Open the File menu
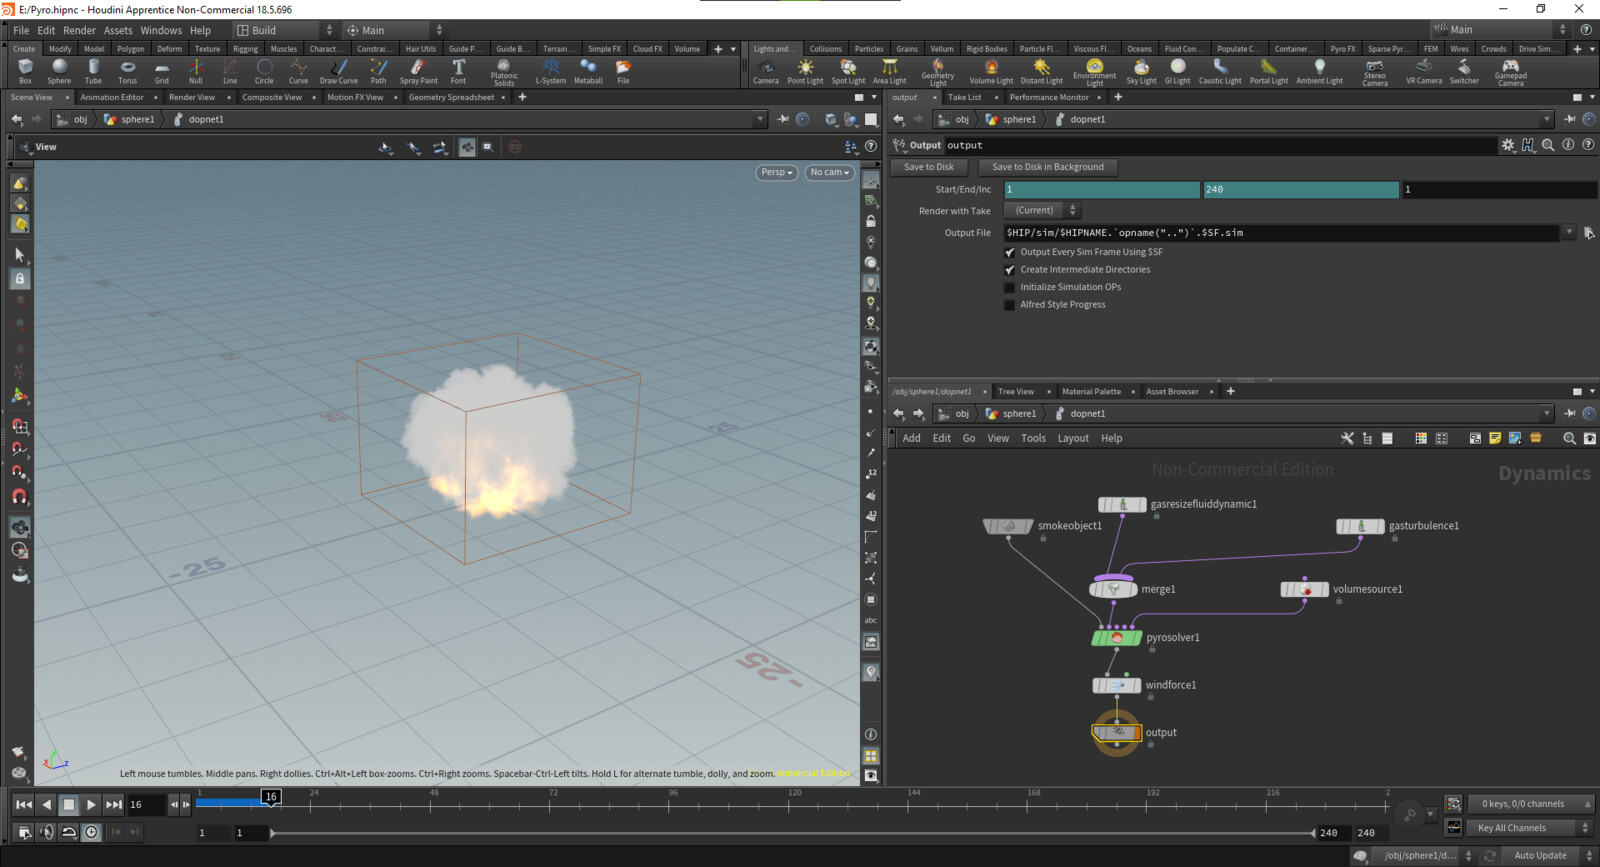 coord(21,30)
